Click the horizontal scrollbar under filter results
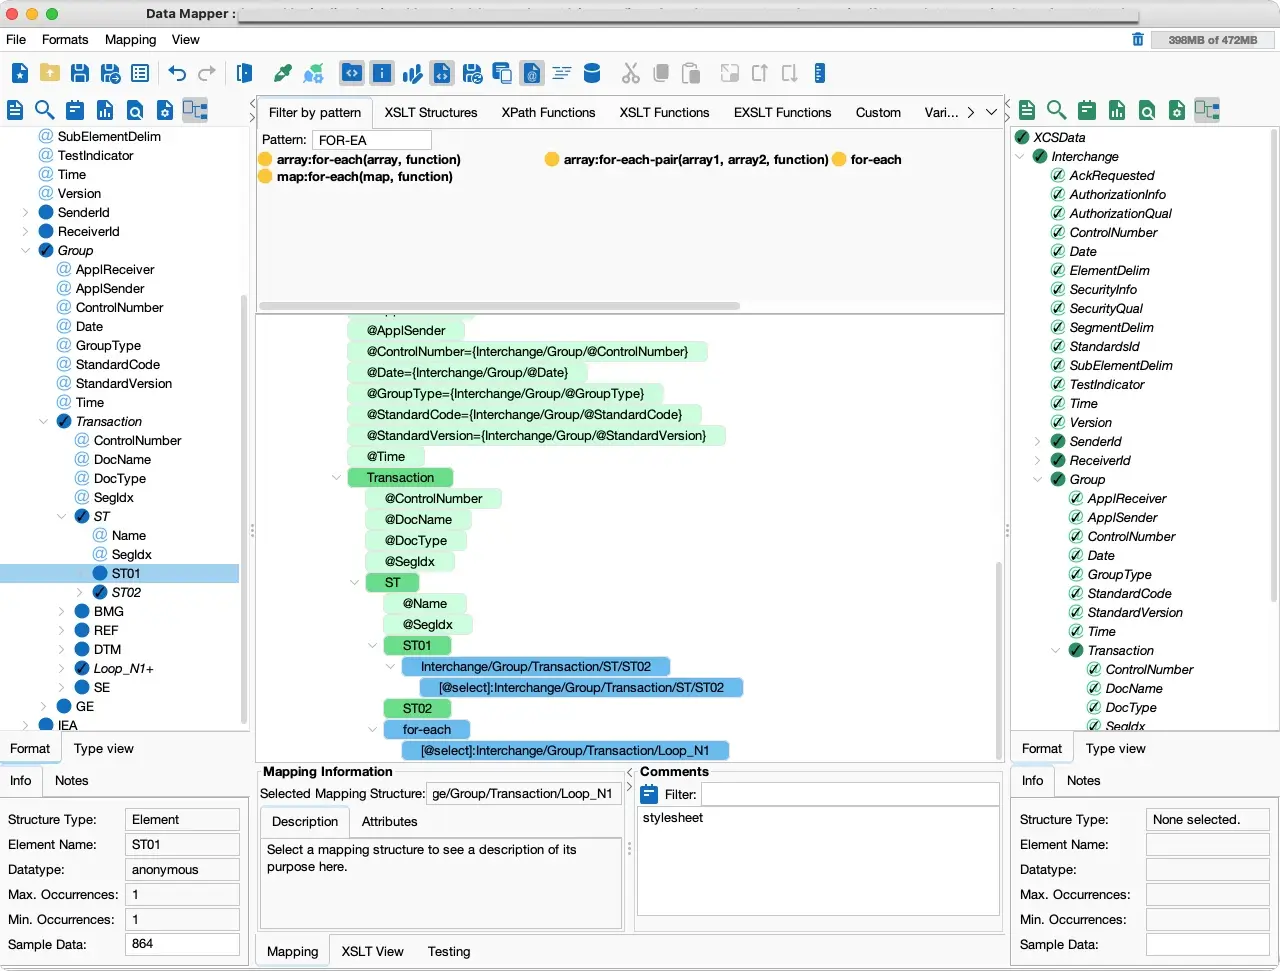Screen dimensions: 1280x971 (x=499, y=306)
